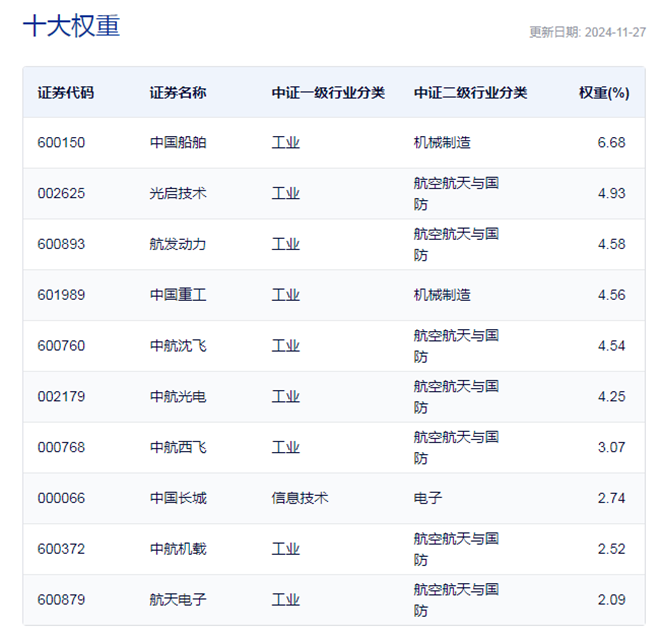660x633 pixels.
Task: Click the 更新日期: 2024-11-27 label
Action: [587, 32]
